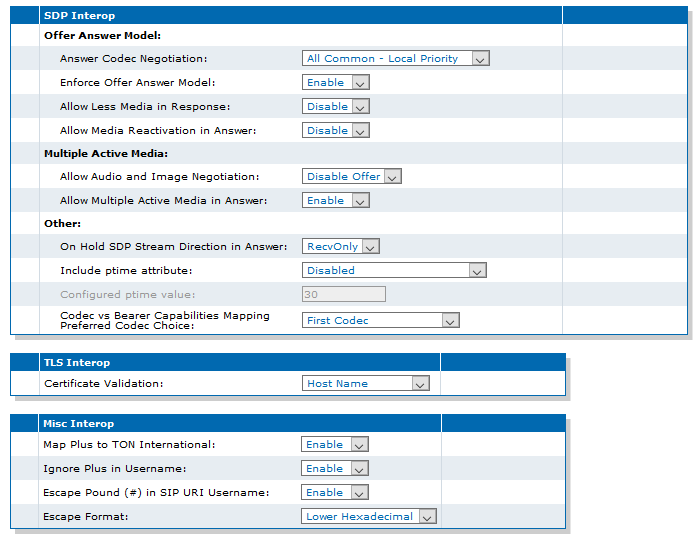
Task: Open Preferred Codec Choice First Codec dropdown
Action: (x=381, y=320)
